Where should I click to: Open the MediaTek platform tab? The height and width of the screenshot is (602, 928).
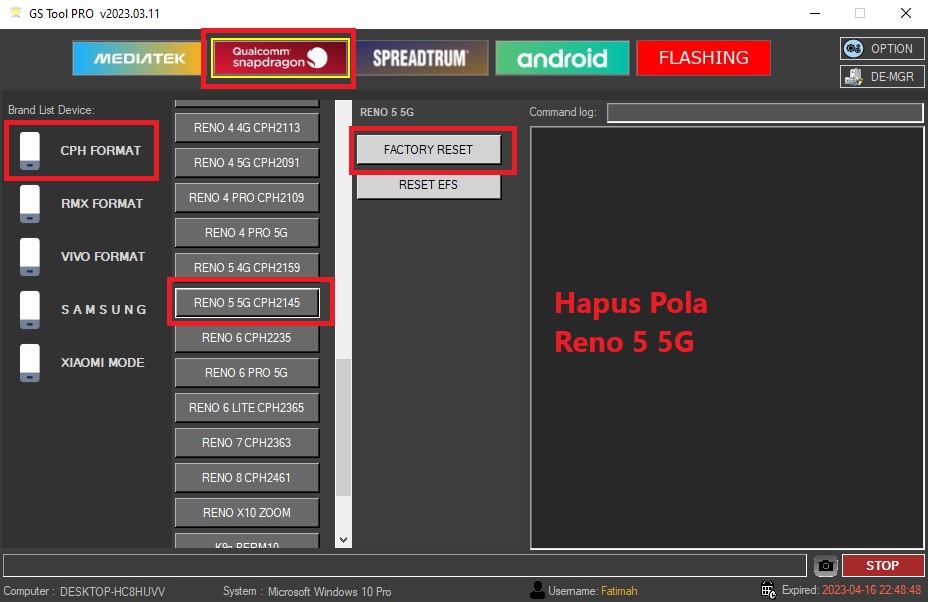tap(137, 58)
